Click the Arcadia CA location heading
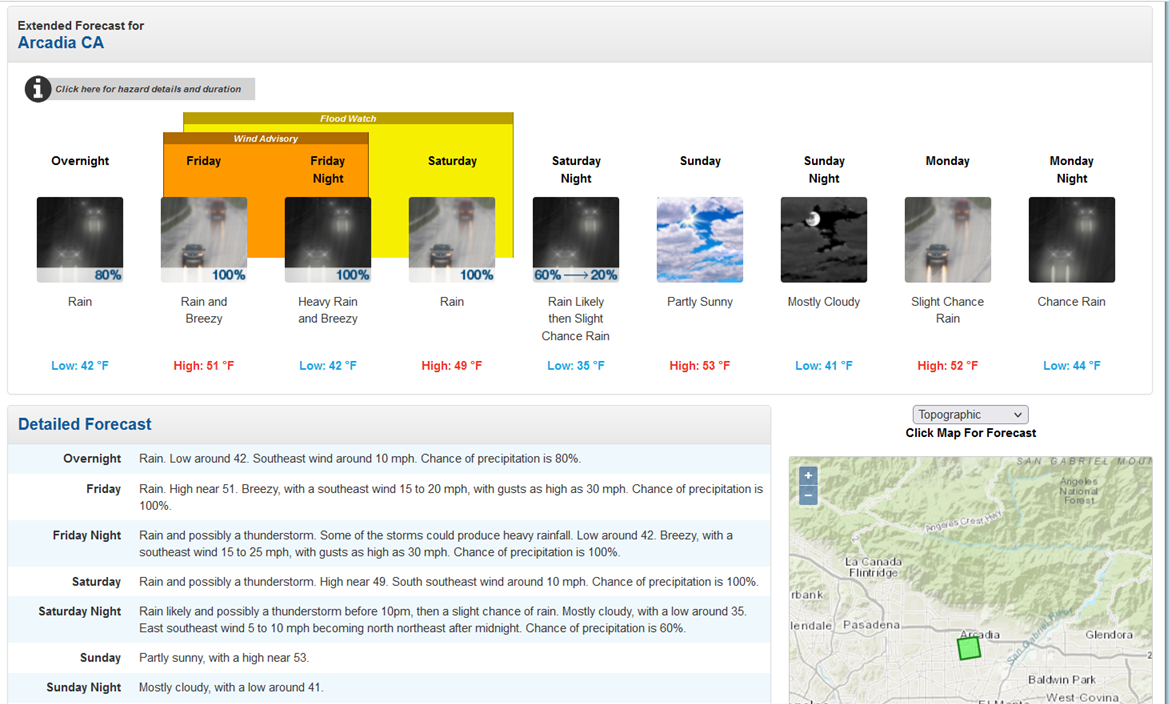The height and width of the screenshot is (704, 1169). (61, 43)
